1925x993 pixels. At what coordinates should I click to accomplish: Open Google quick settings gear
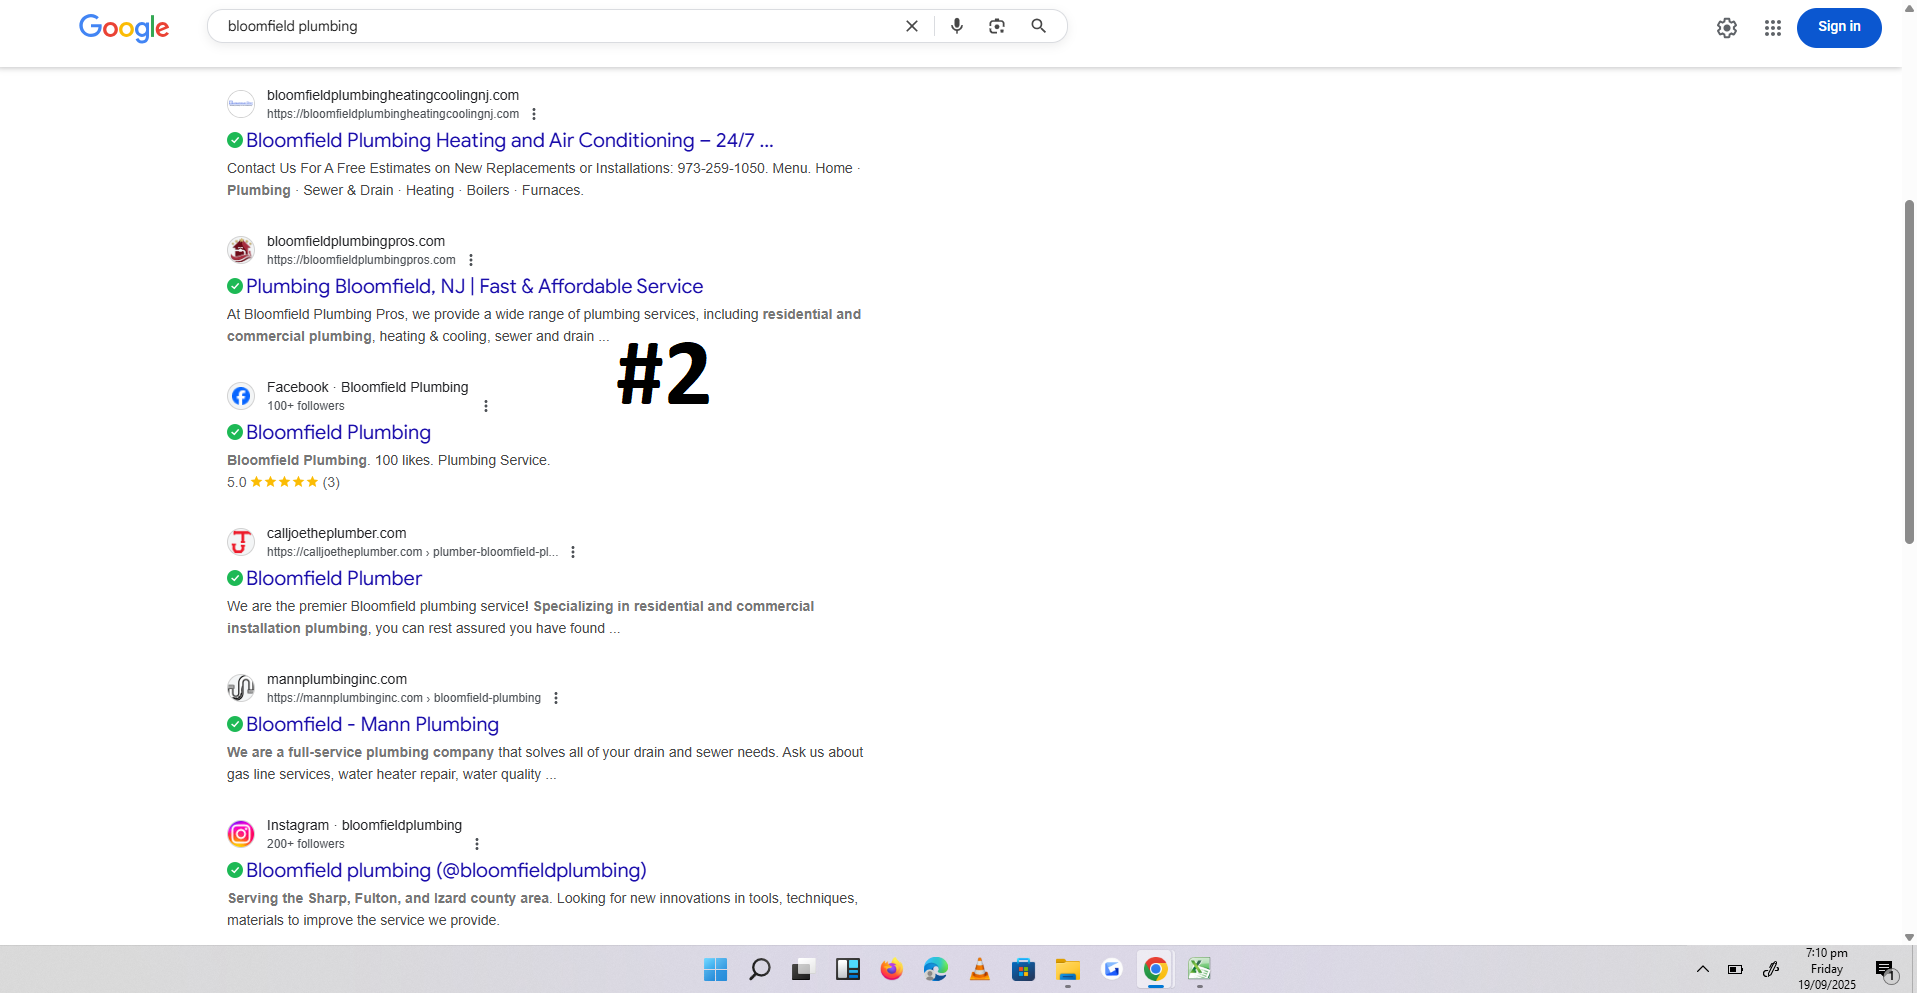pyautogui.click(x=1727, y=28)
